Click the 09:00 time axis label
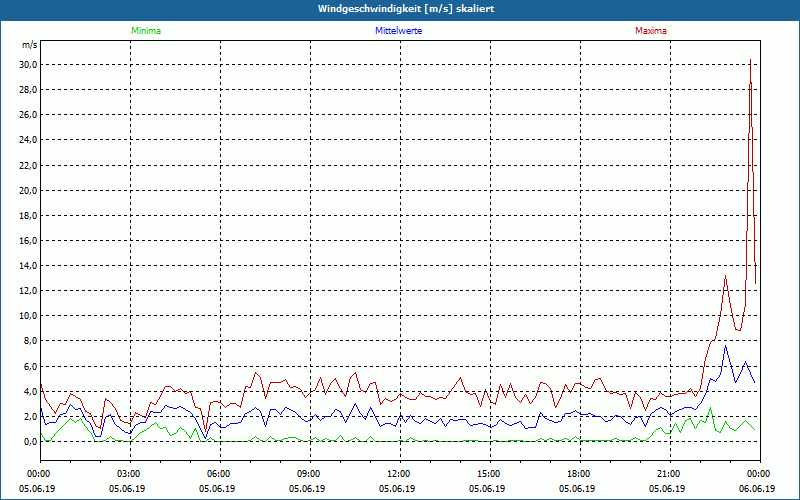 [310, 474]
